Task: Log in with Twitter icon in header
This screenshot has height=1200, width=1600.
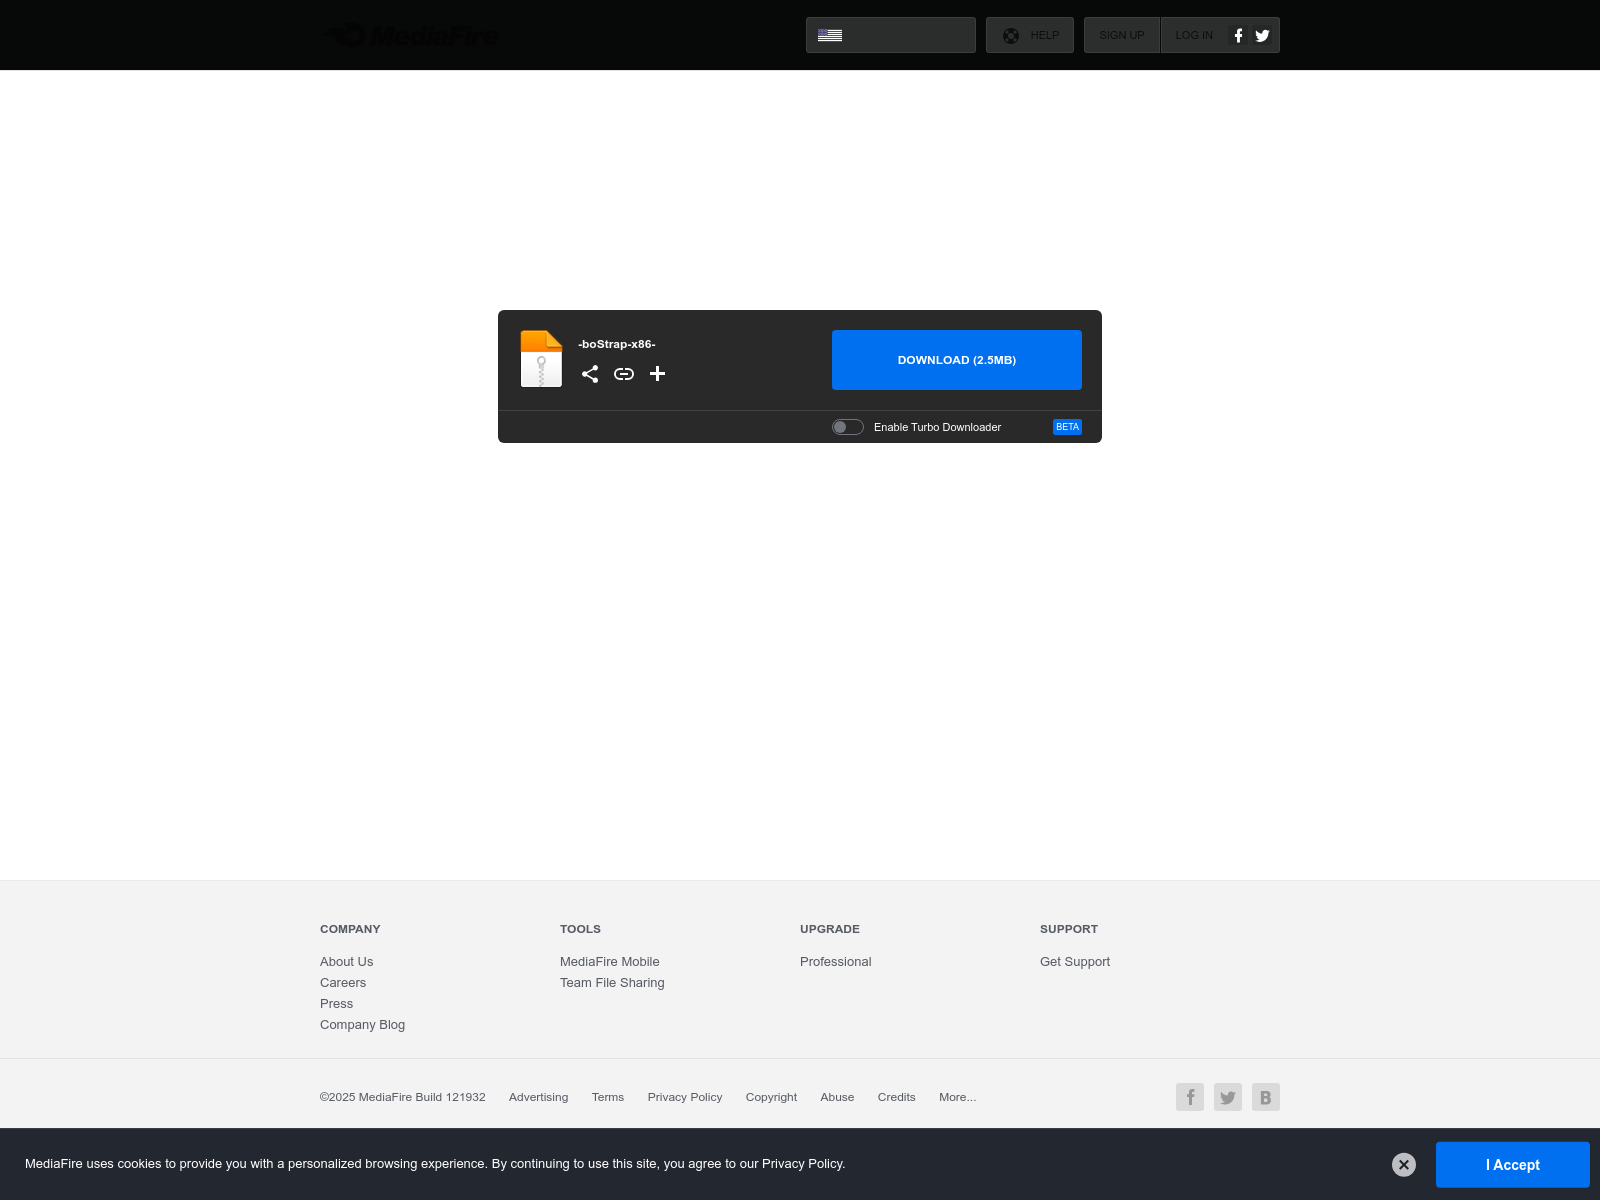Action: (x=1263, y=35)
